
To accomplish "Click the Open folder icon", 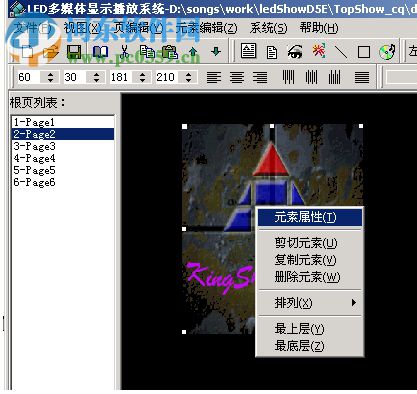I will [51, 52].
